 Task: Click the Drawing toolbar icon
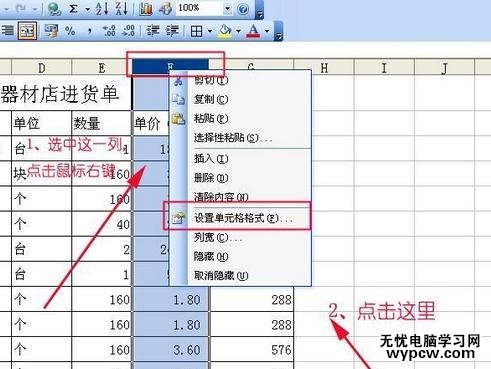pos(165,8)
